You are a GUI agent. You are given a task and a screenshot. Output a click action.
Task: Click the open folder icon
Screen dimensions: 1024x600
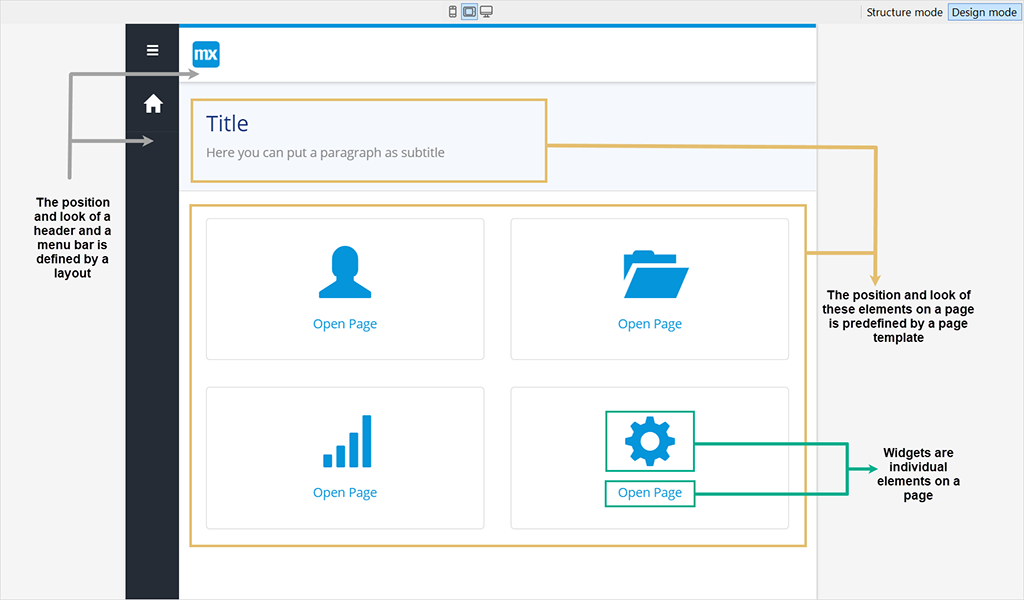coord(655,274)
